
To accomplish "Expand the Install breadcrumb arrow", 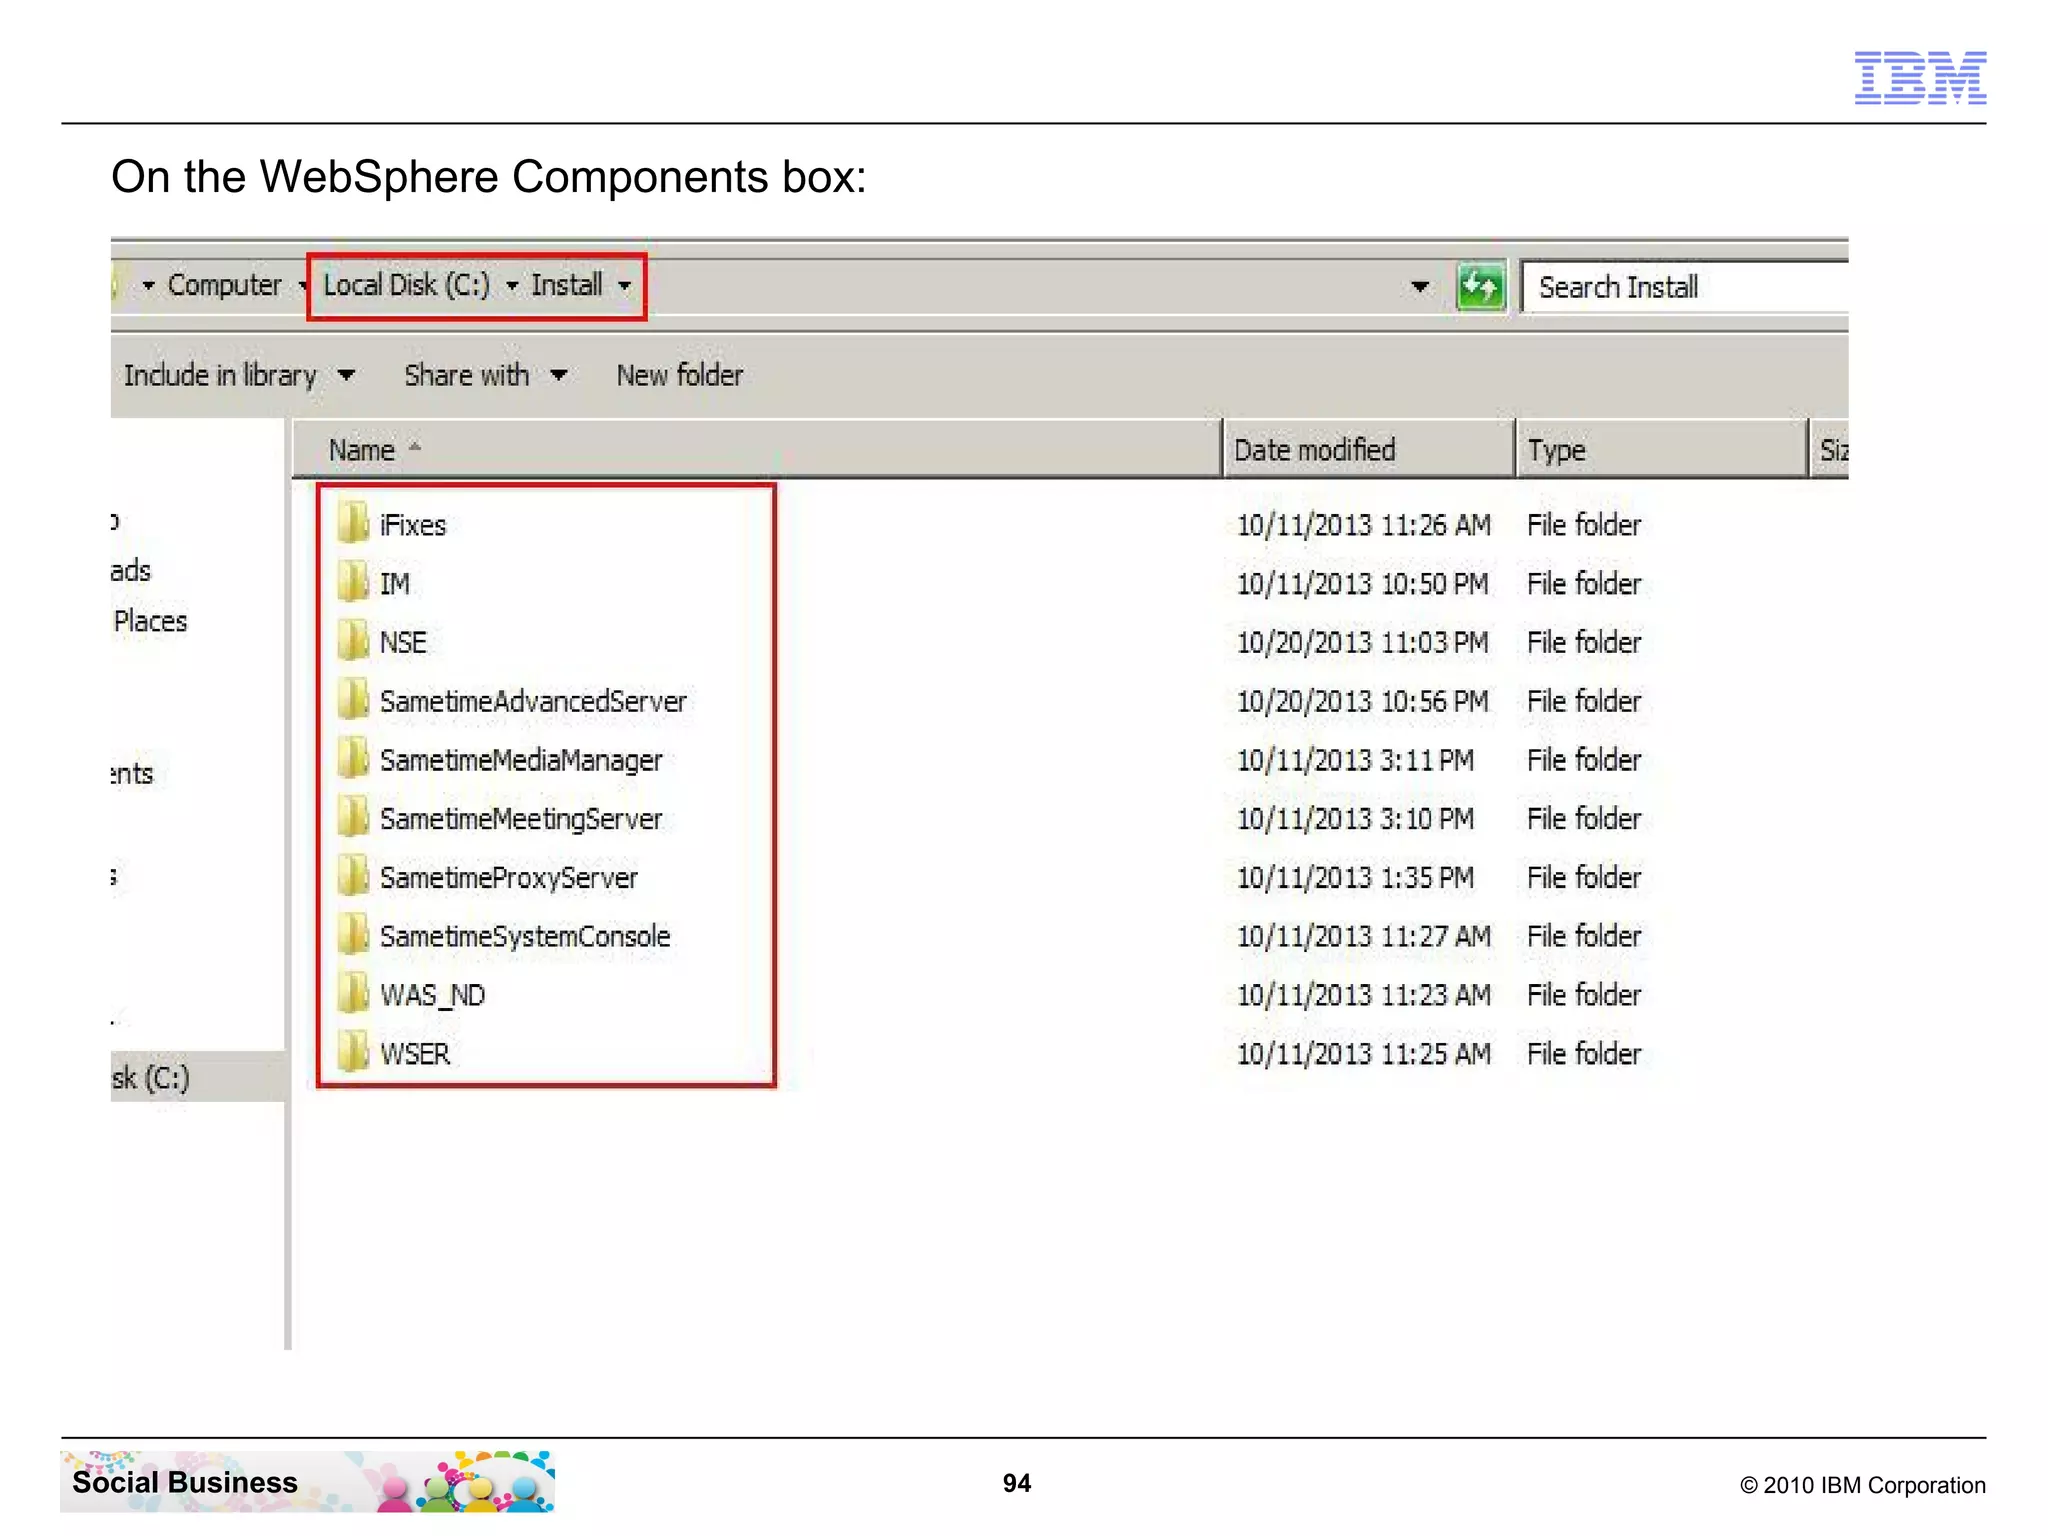I will [x=624, y=286].
